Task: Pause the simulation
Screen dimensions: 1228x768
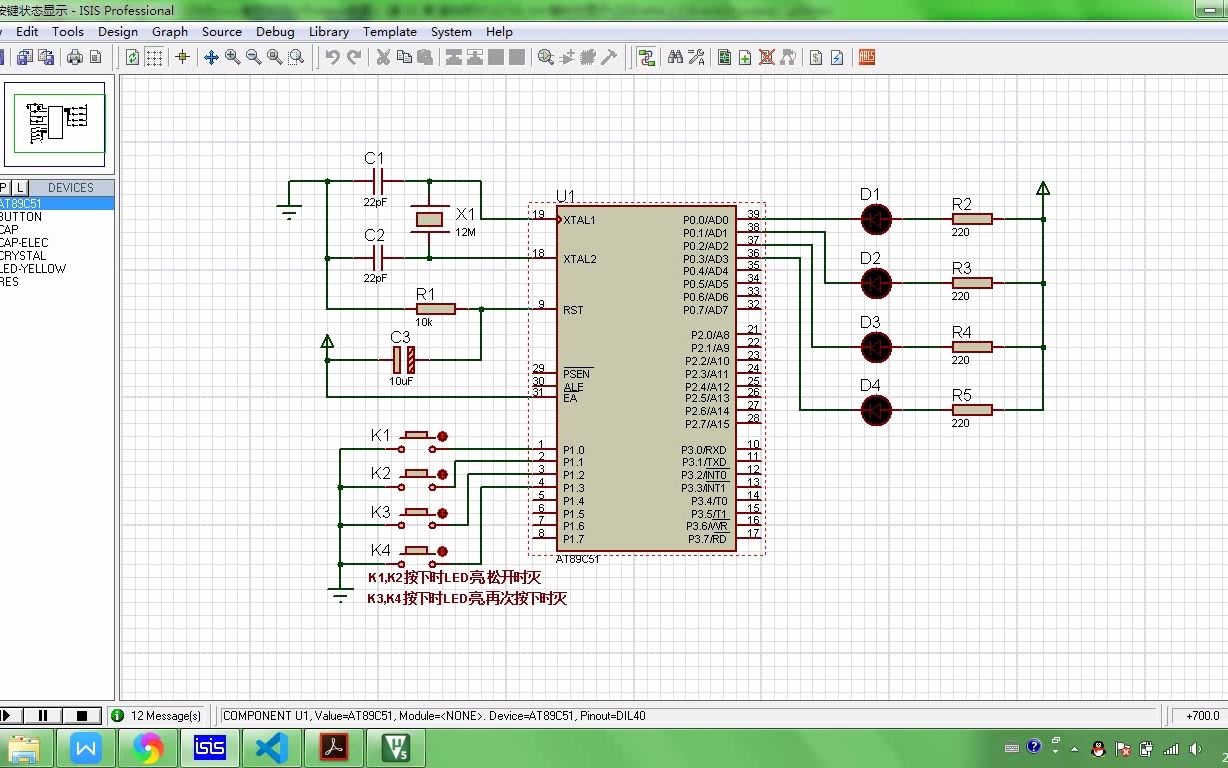Action: (43, 715)
